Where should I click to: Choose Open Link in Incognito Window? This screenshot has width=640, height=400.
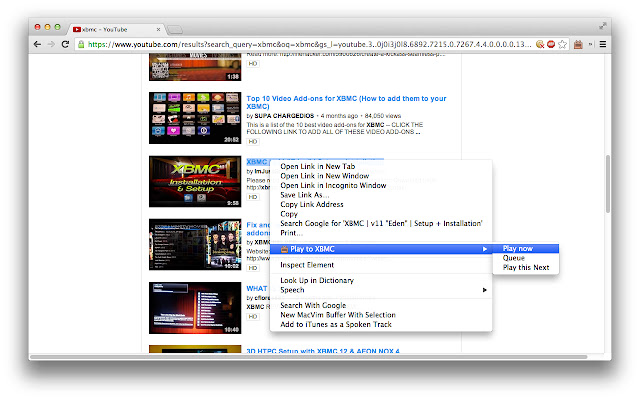(333, 185)
